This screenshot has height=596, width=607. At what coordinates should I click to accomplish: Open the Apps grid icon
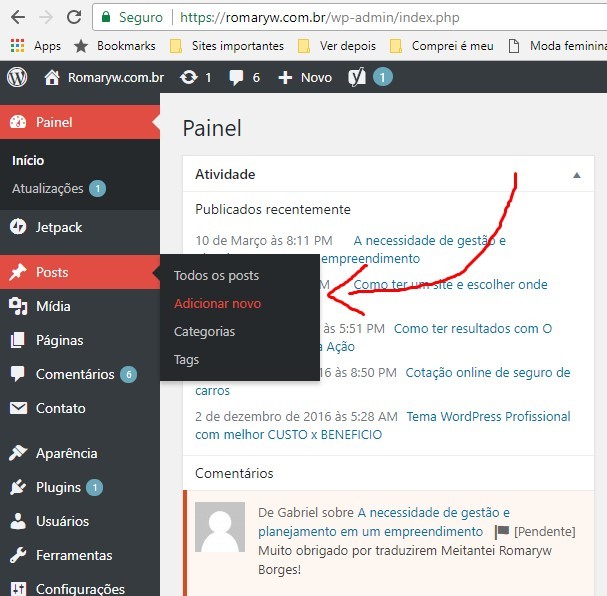(17, 46)
